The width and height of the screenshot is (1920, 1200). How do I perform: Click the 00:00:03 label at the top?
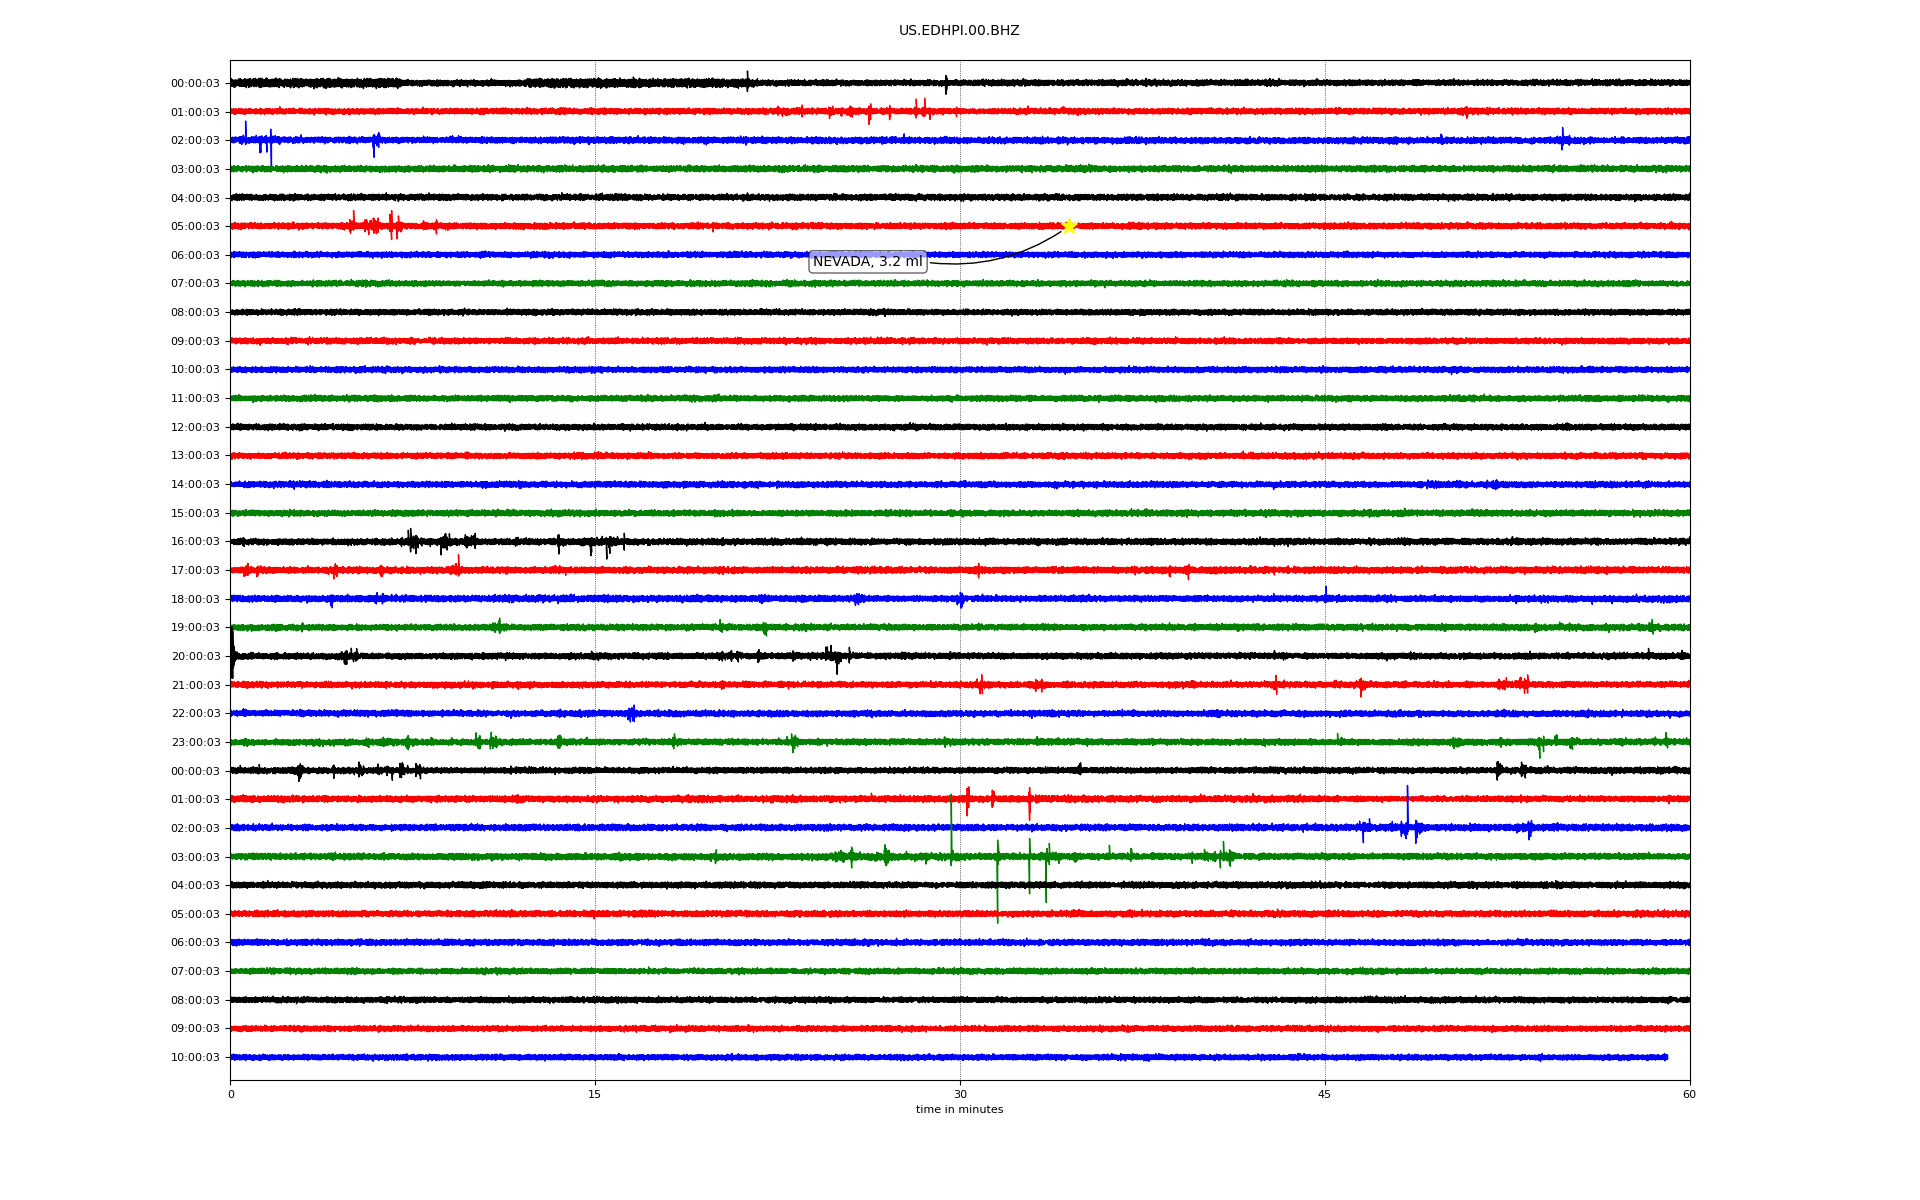(195, 84)
